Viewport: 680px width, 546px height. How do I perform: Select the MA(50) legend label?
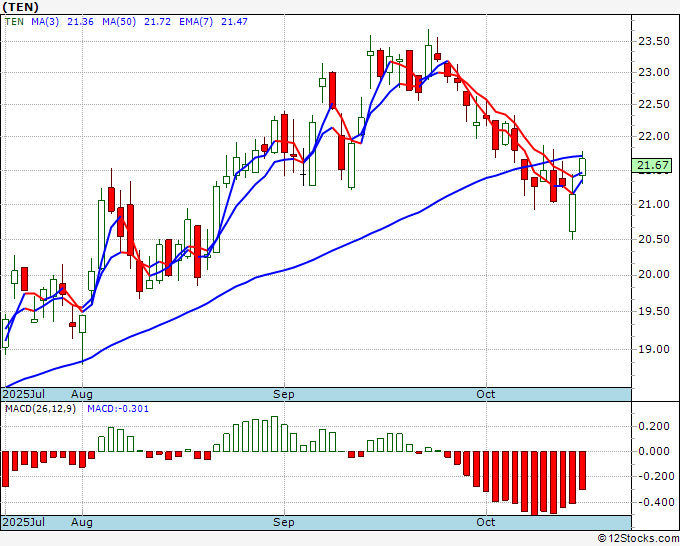(119, 22)
